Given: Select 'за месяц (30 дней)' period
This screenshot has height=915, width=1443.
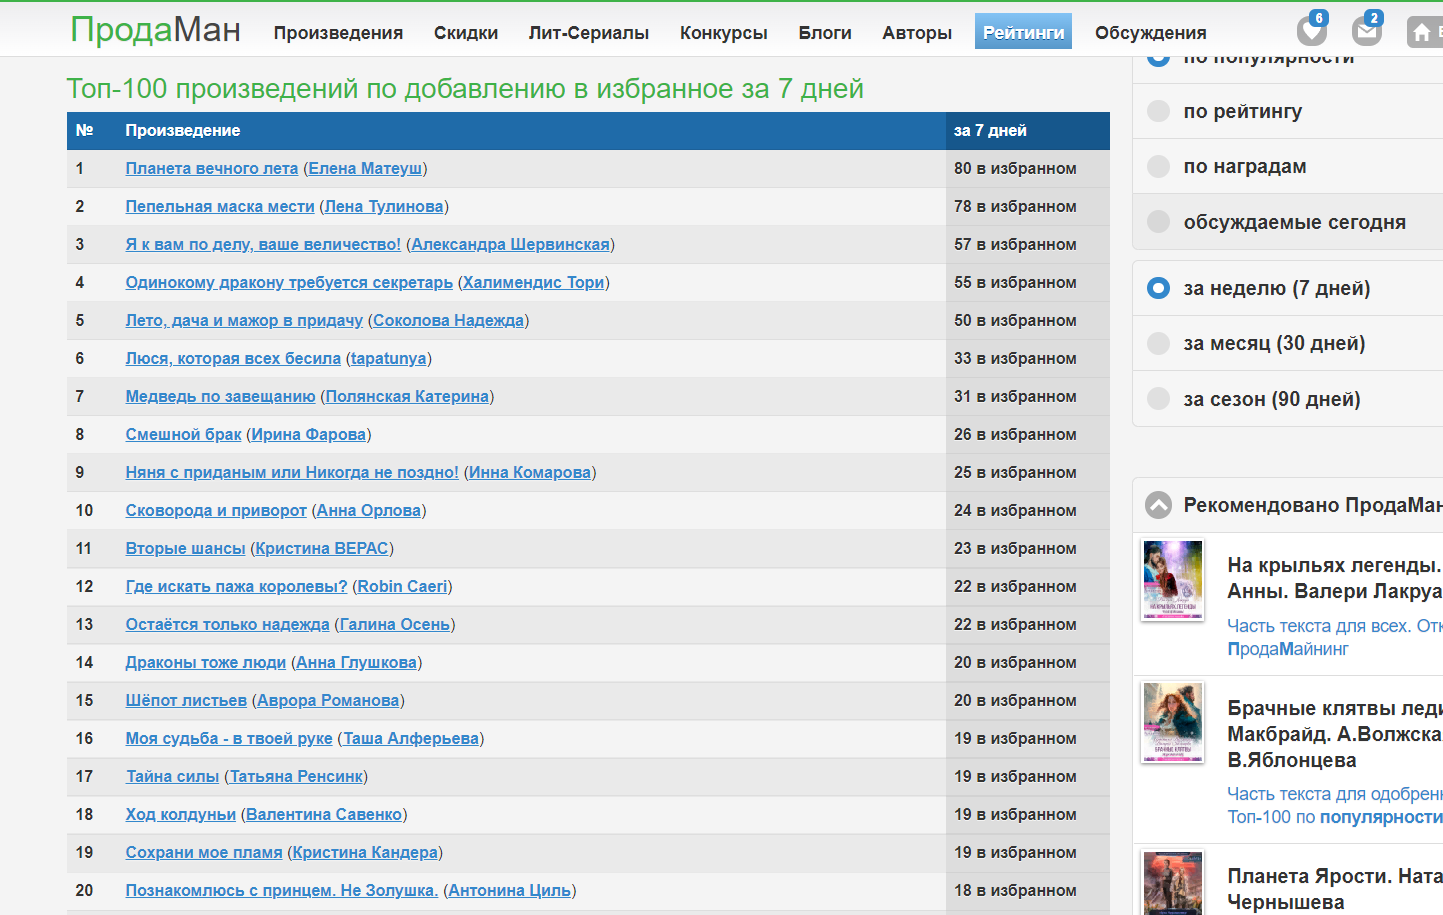Looking at the screenshot, I should point(1158,343).
